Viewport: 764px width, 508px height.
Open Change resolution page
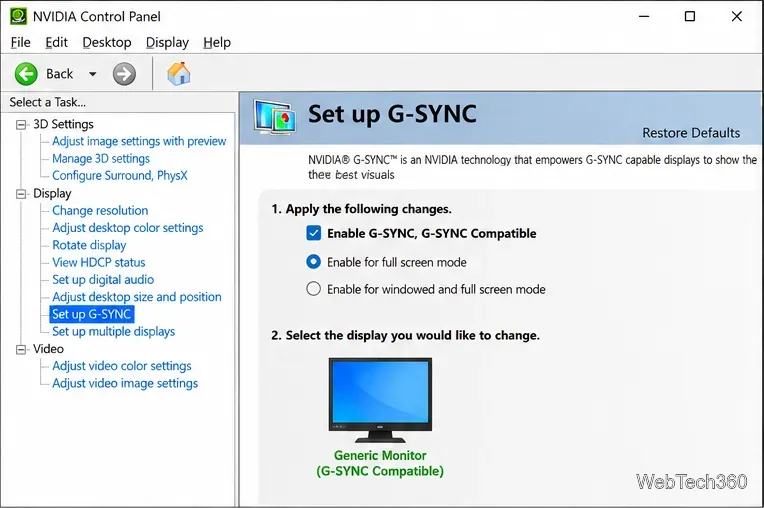click(x=100, y=210)
